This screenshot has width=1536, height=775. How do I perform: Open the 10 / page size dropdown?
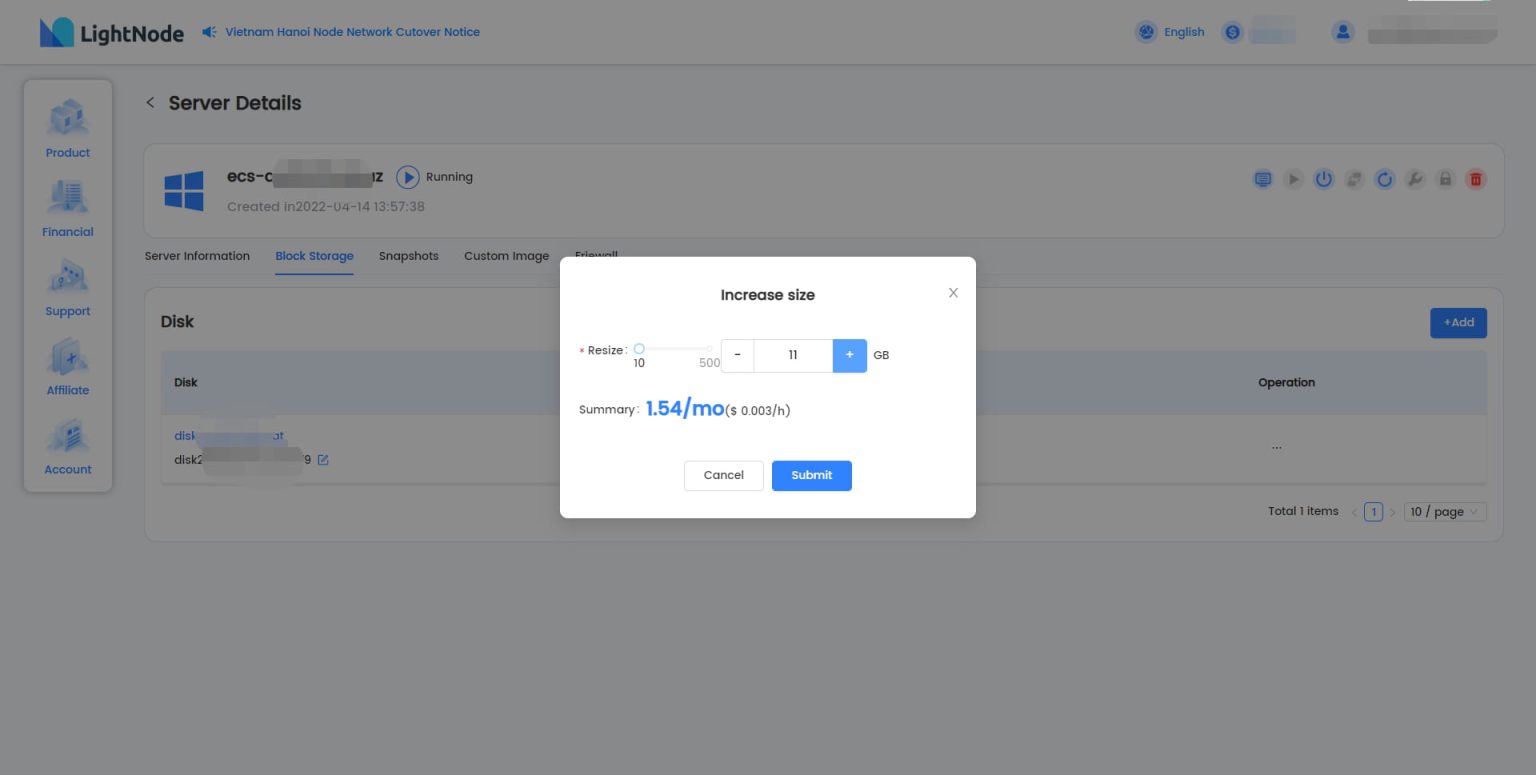pyautogui.click(x=1444, y=511)
